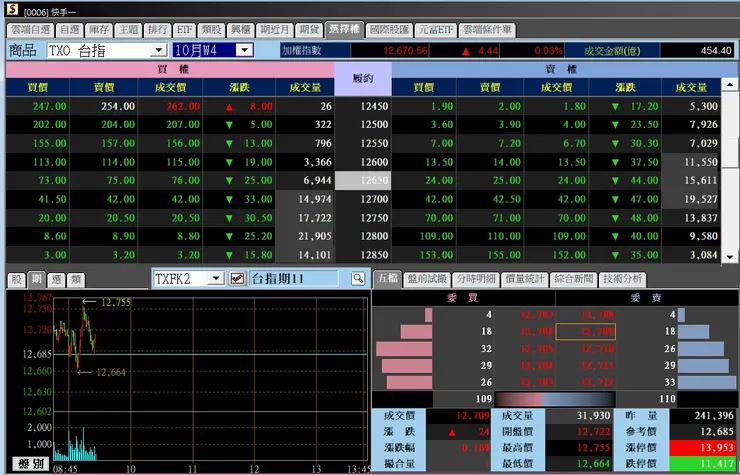Screen dimensions: 740x475
Task: Switch to the 自選 tab
Action: pyautogui.click(x=69, y=30)
